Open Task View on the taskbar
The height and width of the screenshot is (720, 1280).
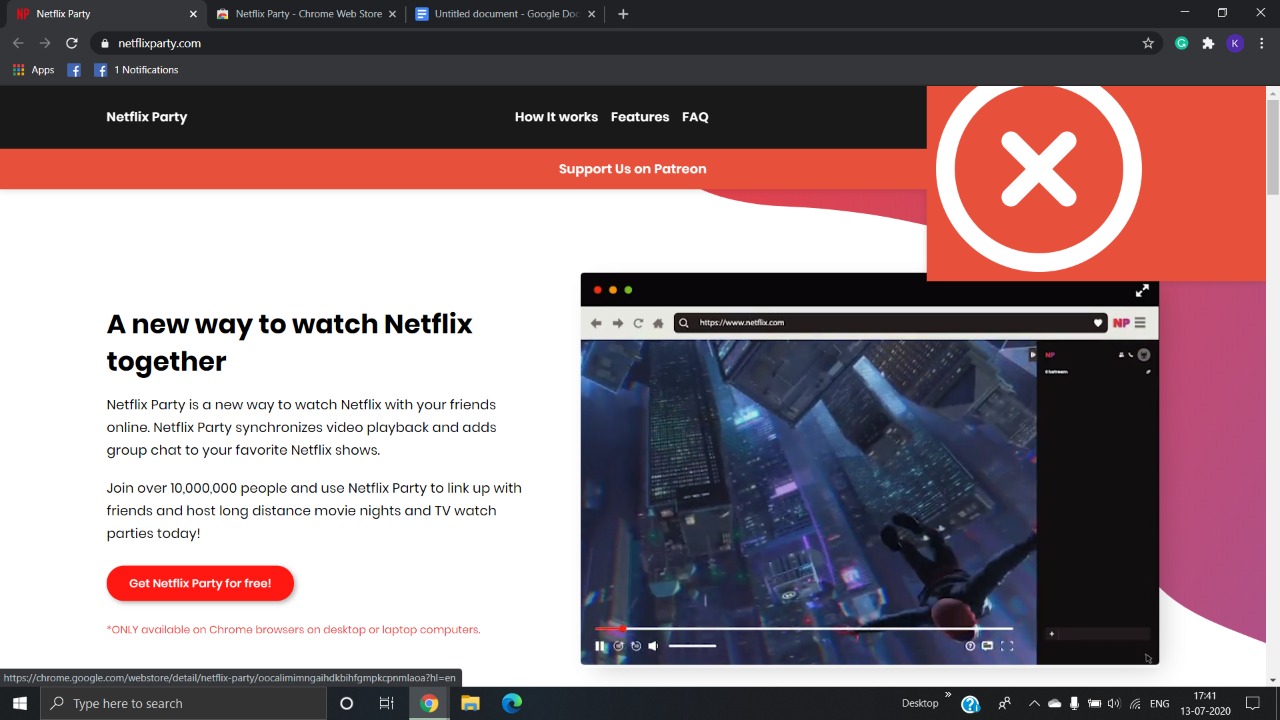point(387,703)
